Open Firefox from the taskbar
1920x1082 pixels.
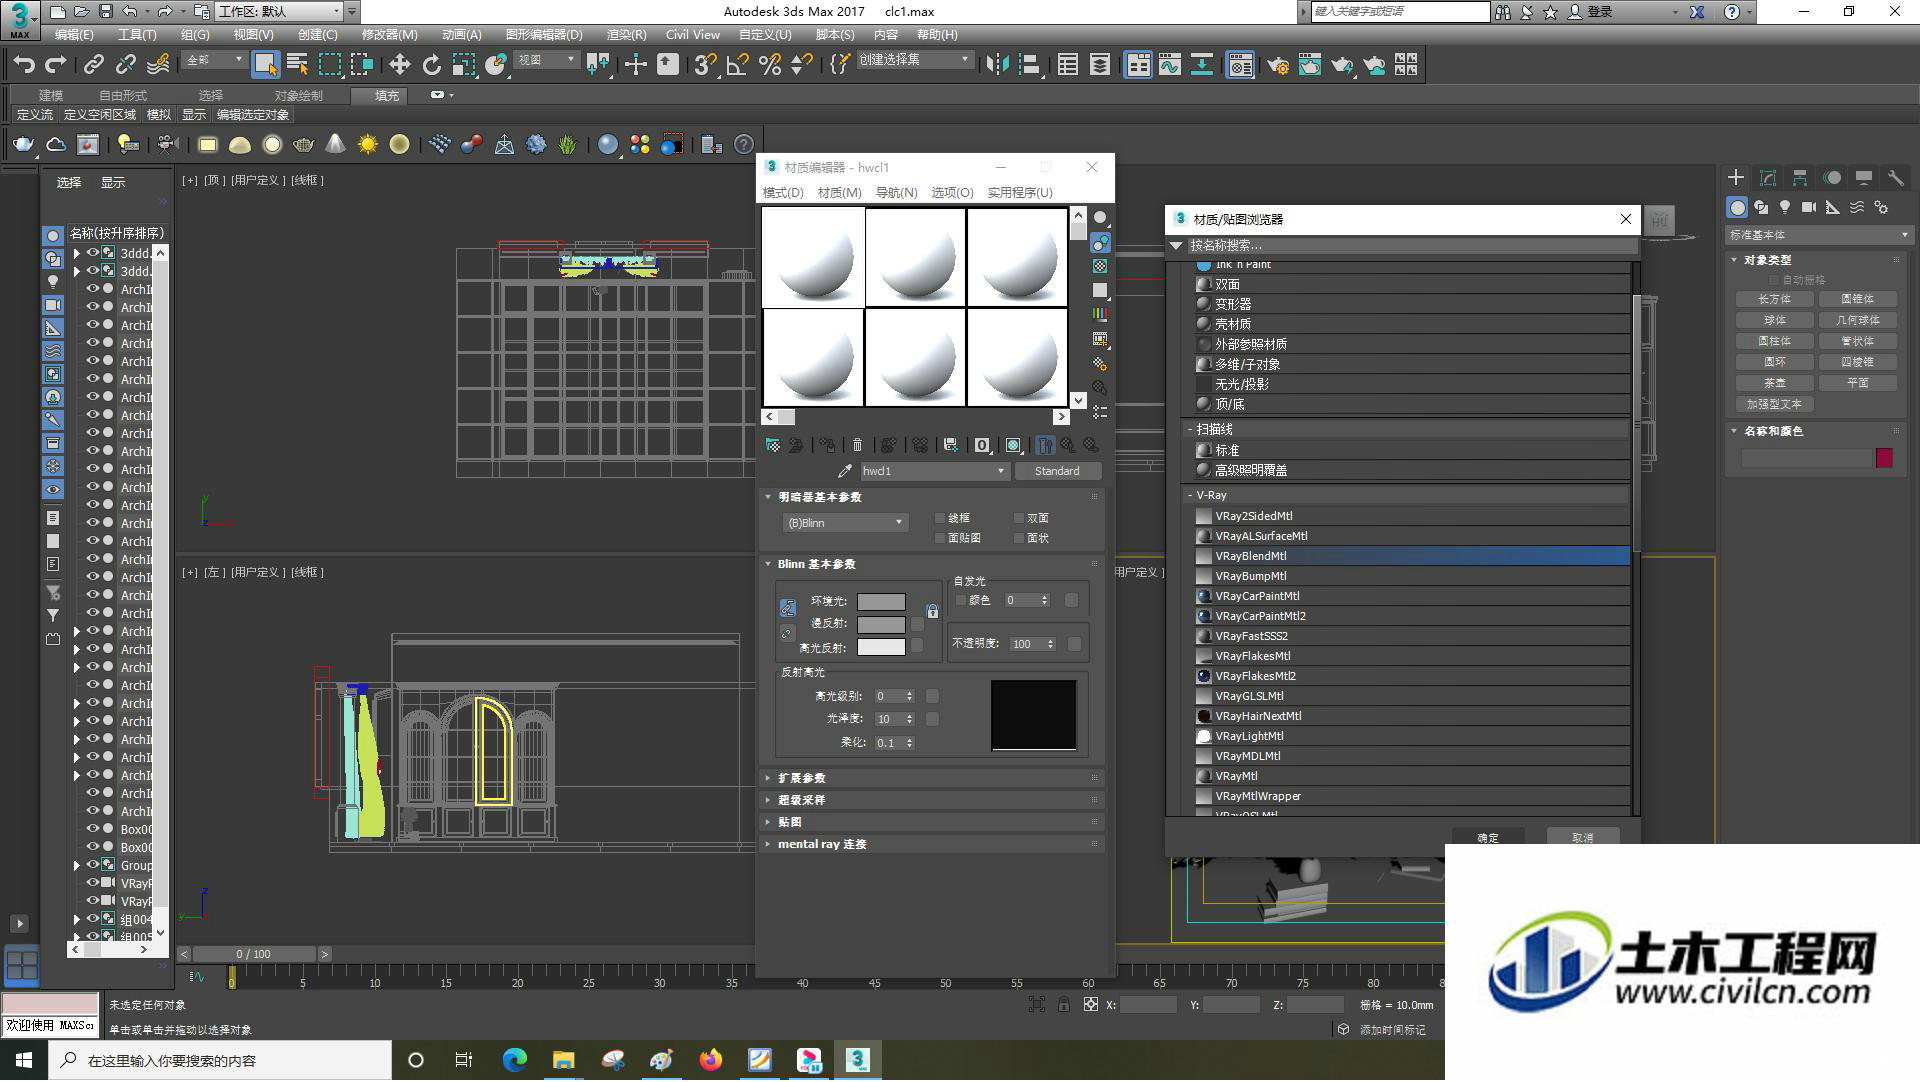(711, 1061)
